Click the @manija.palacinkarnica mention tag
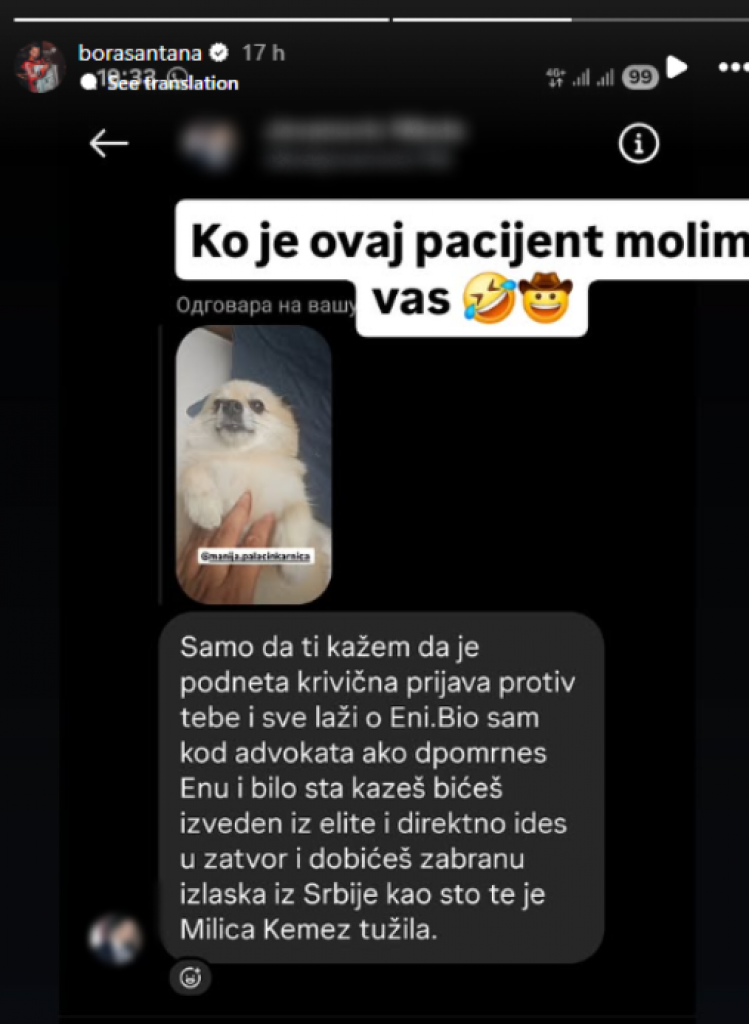 coord(256,556)
